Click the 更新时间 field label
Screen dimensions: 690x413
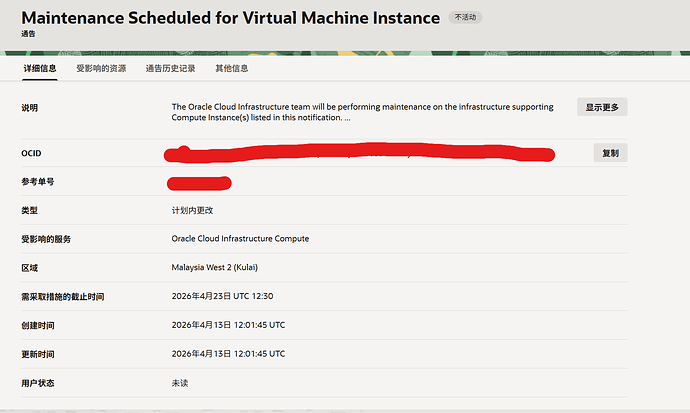click(38, 355)
